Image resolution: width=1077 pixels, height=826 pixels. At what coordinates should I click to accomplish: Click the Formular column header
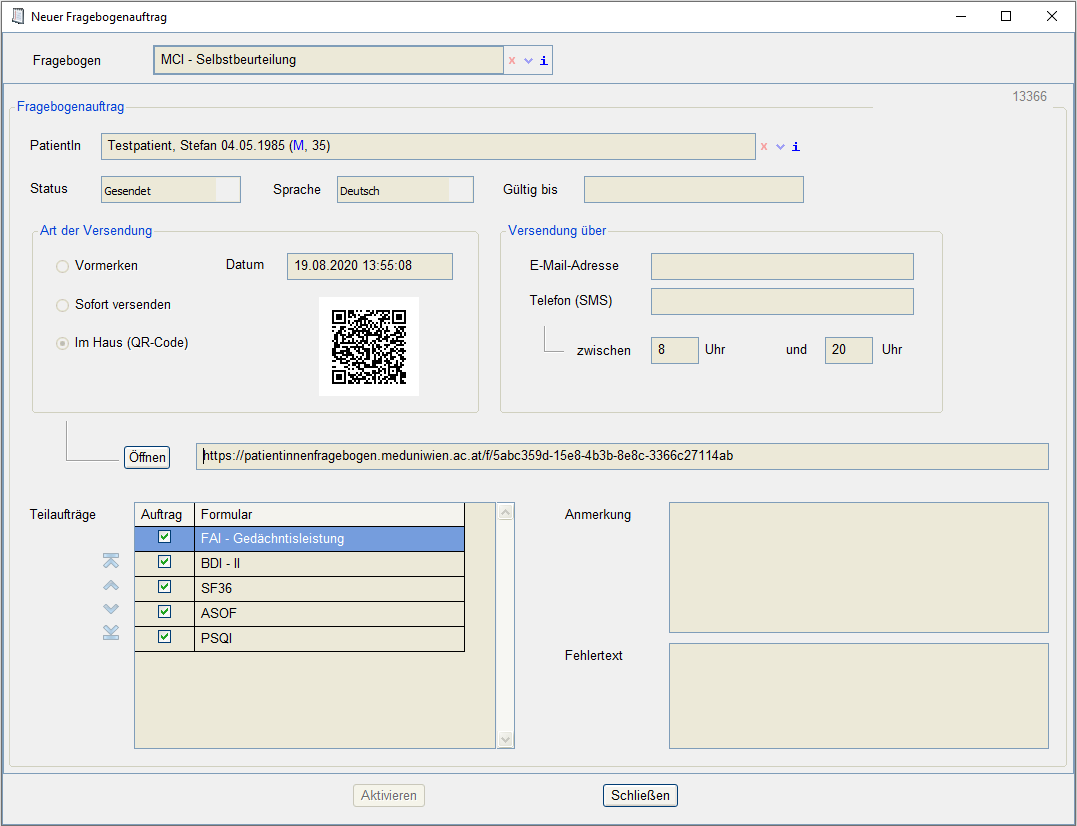pyautogui.click(x=328, y=514)
